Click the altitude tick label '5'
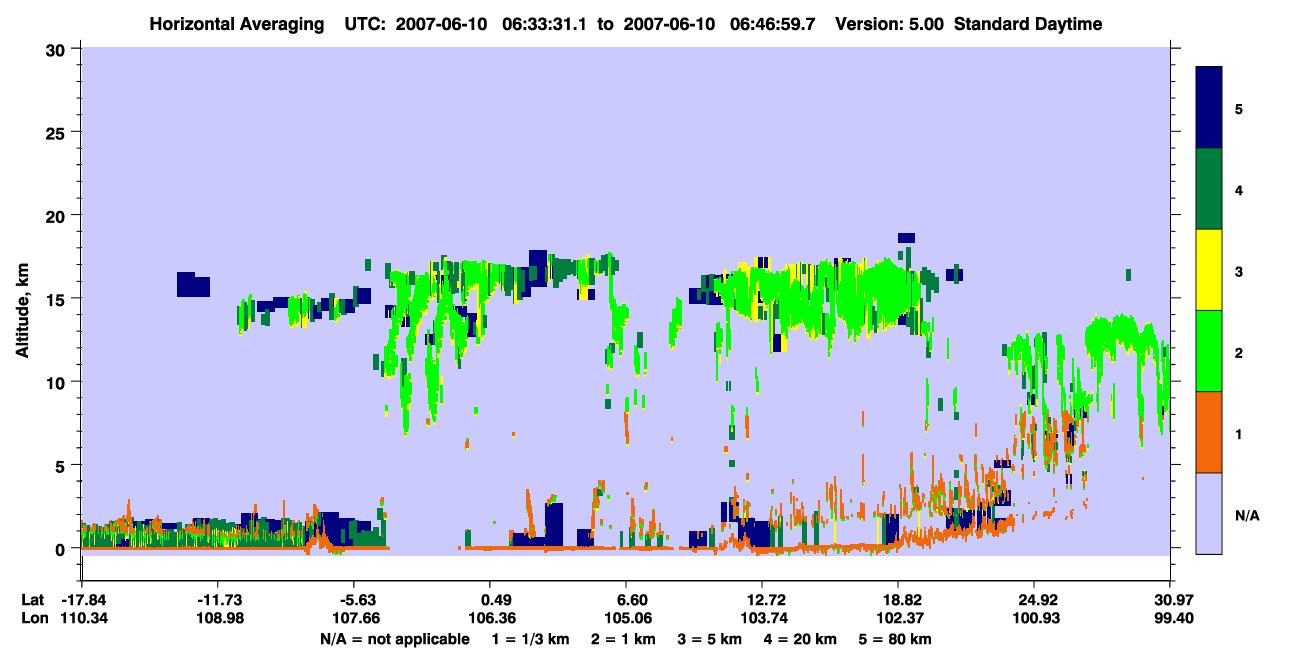Screen dimensions: 1300x667 [x=62, y=465]
